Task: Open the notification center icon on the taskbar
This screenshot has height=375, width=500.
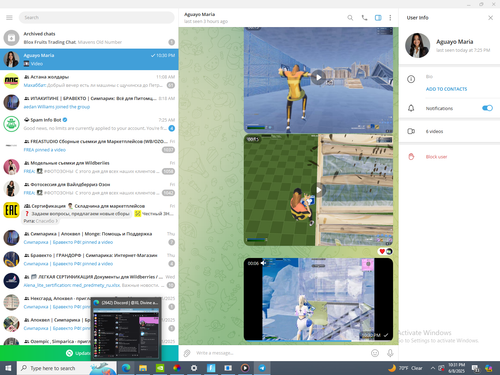Action: click(475, 368)
